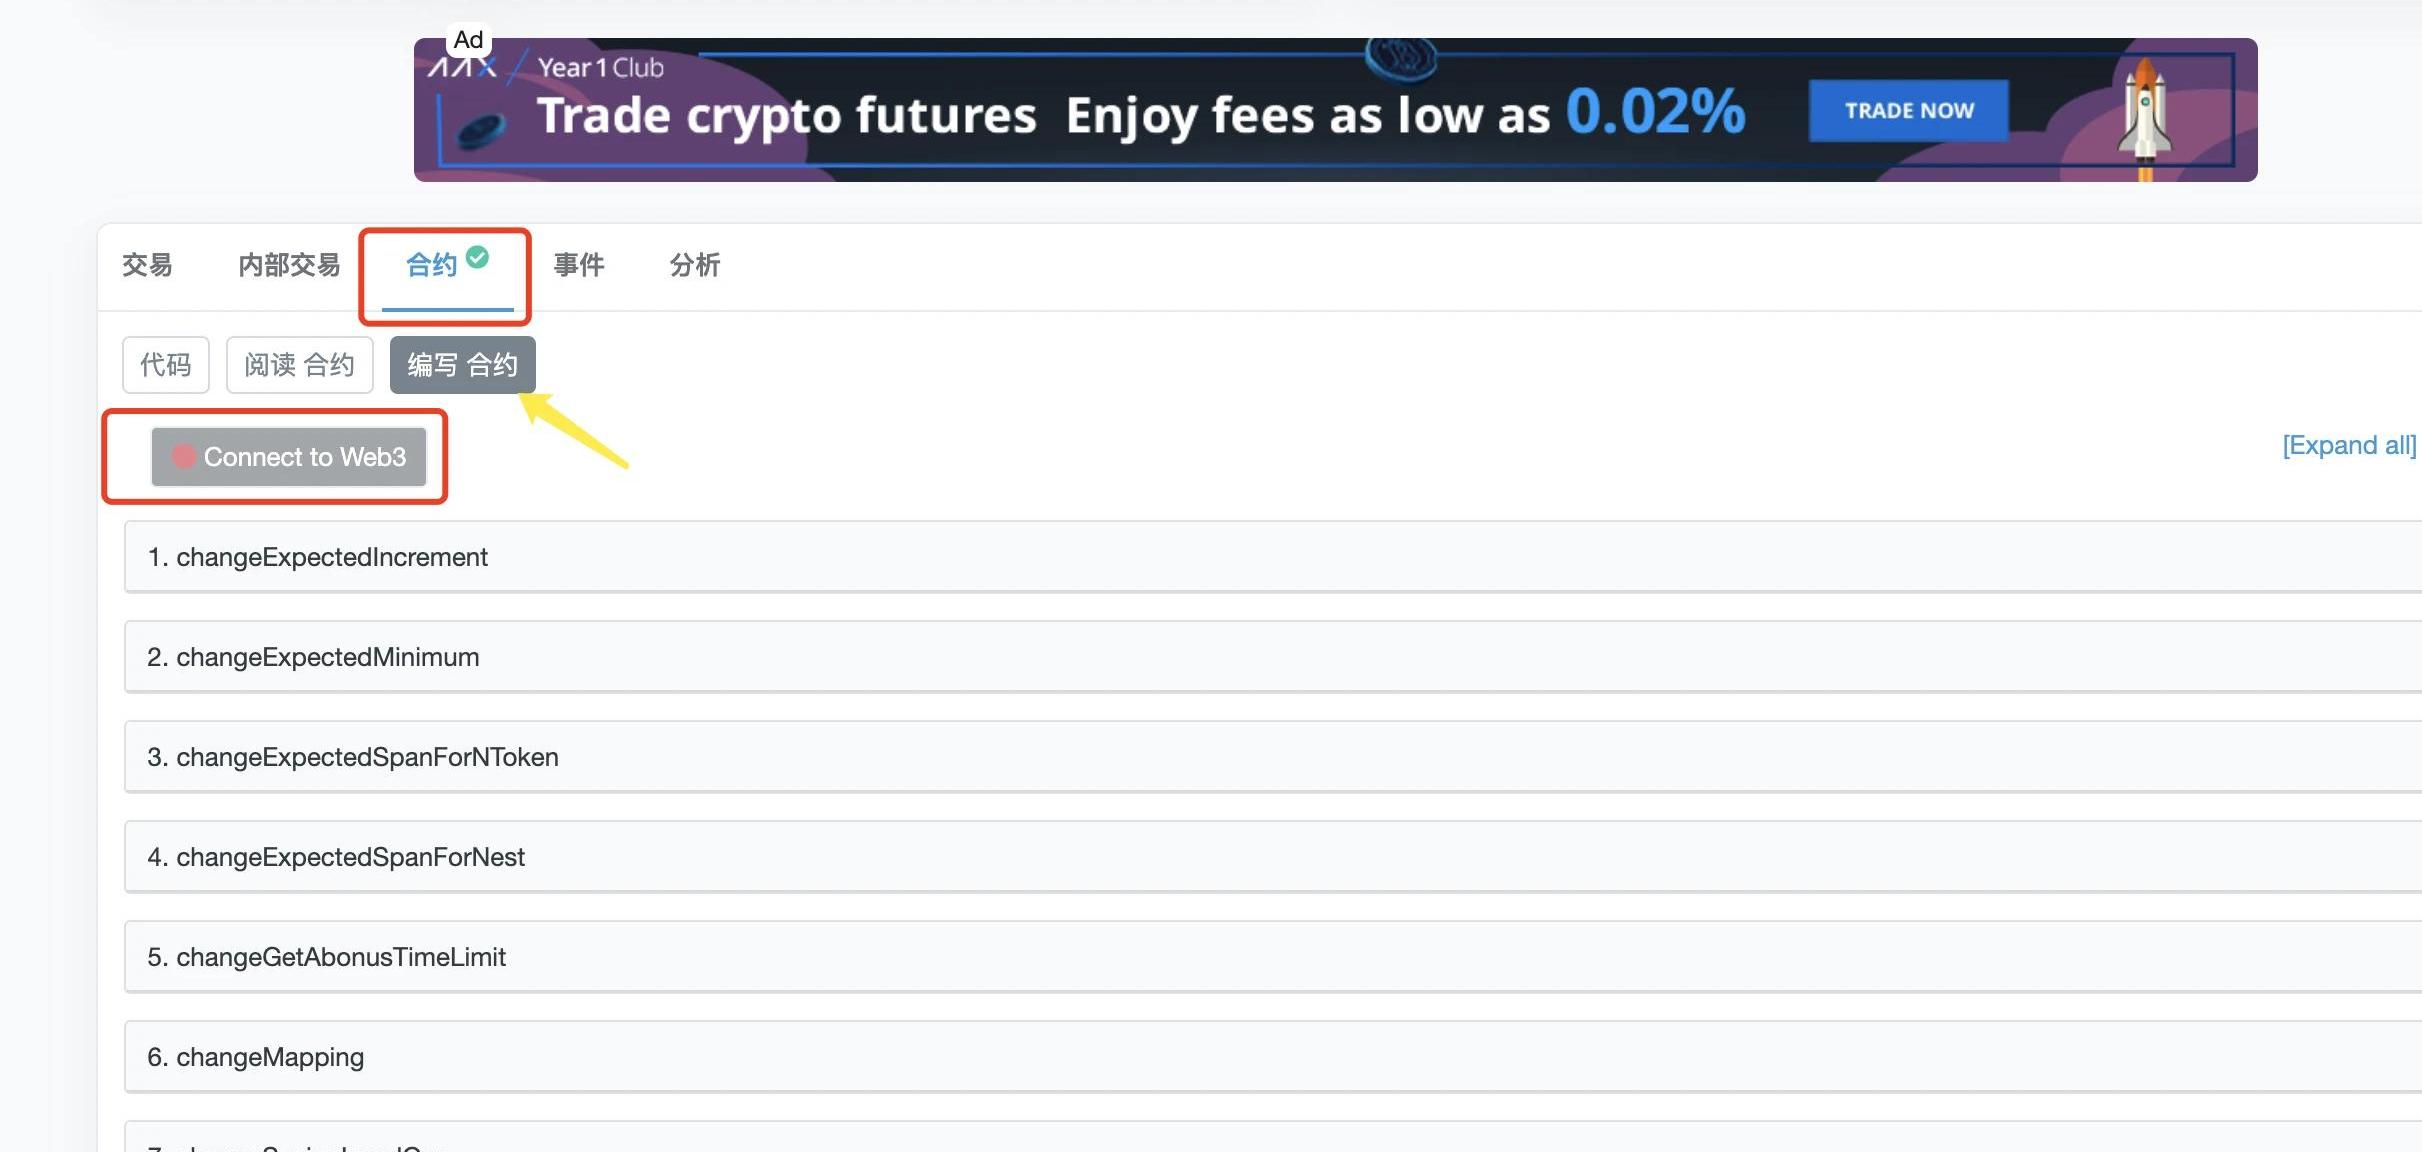
Task: Click Connect to Web3 button
Action: click(x=289, y=457)
